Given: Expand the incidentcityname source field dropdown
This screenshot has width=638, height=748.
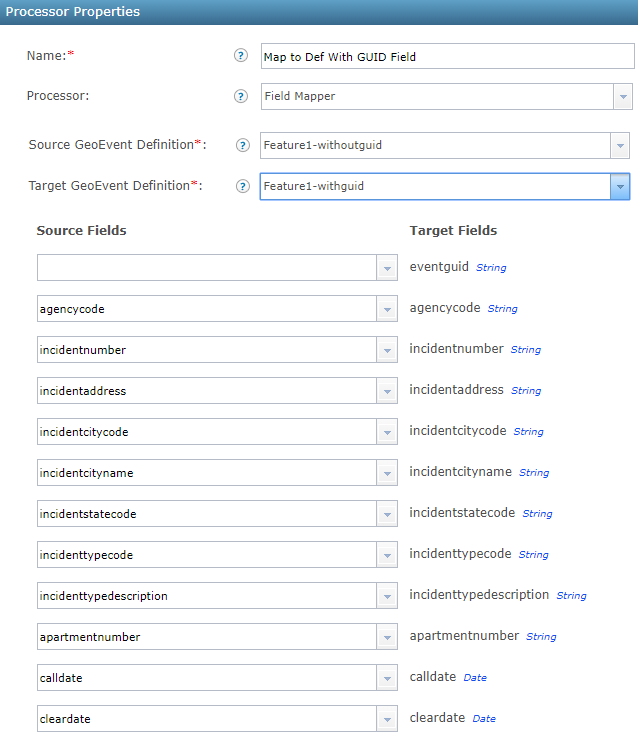Looking at the screenshot, I should coord(387,473).
